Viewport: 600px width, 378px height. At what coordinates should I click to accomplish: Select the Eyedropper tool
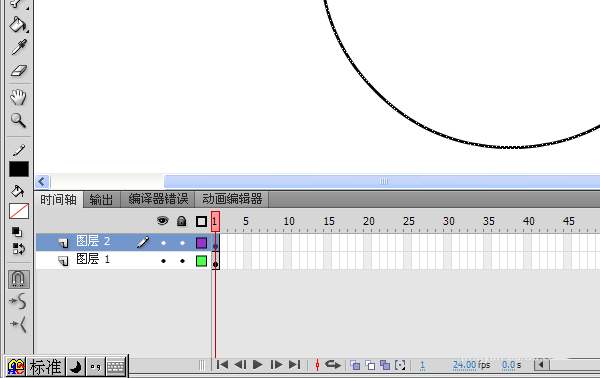click(x=18, y=47)
